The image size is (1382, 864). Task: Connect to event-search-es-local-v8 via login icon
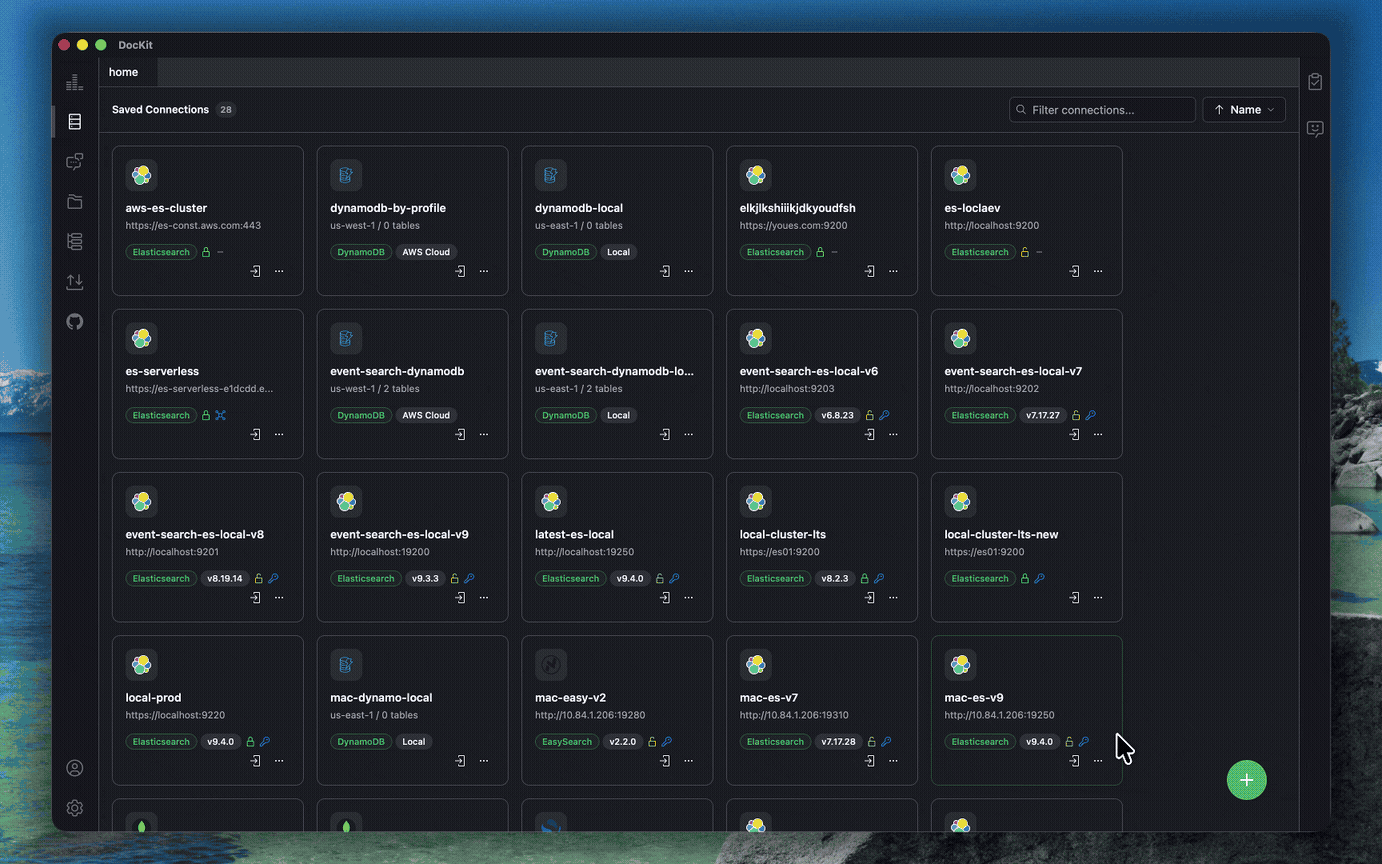(x=256, y=597)
